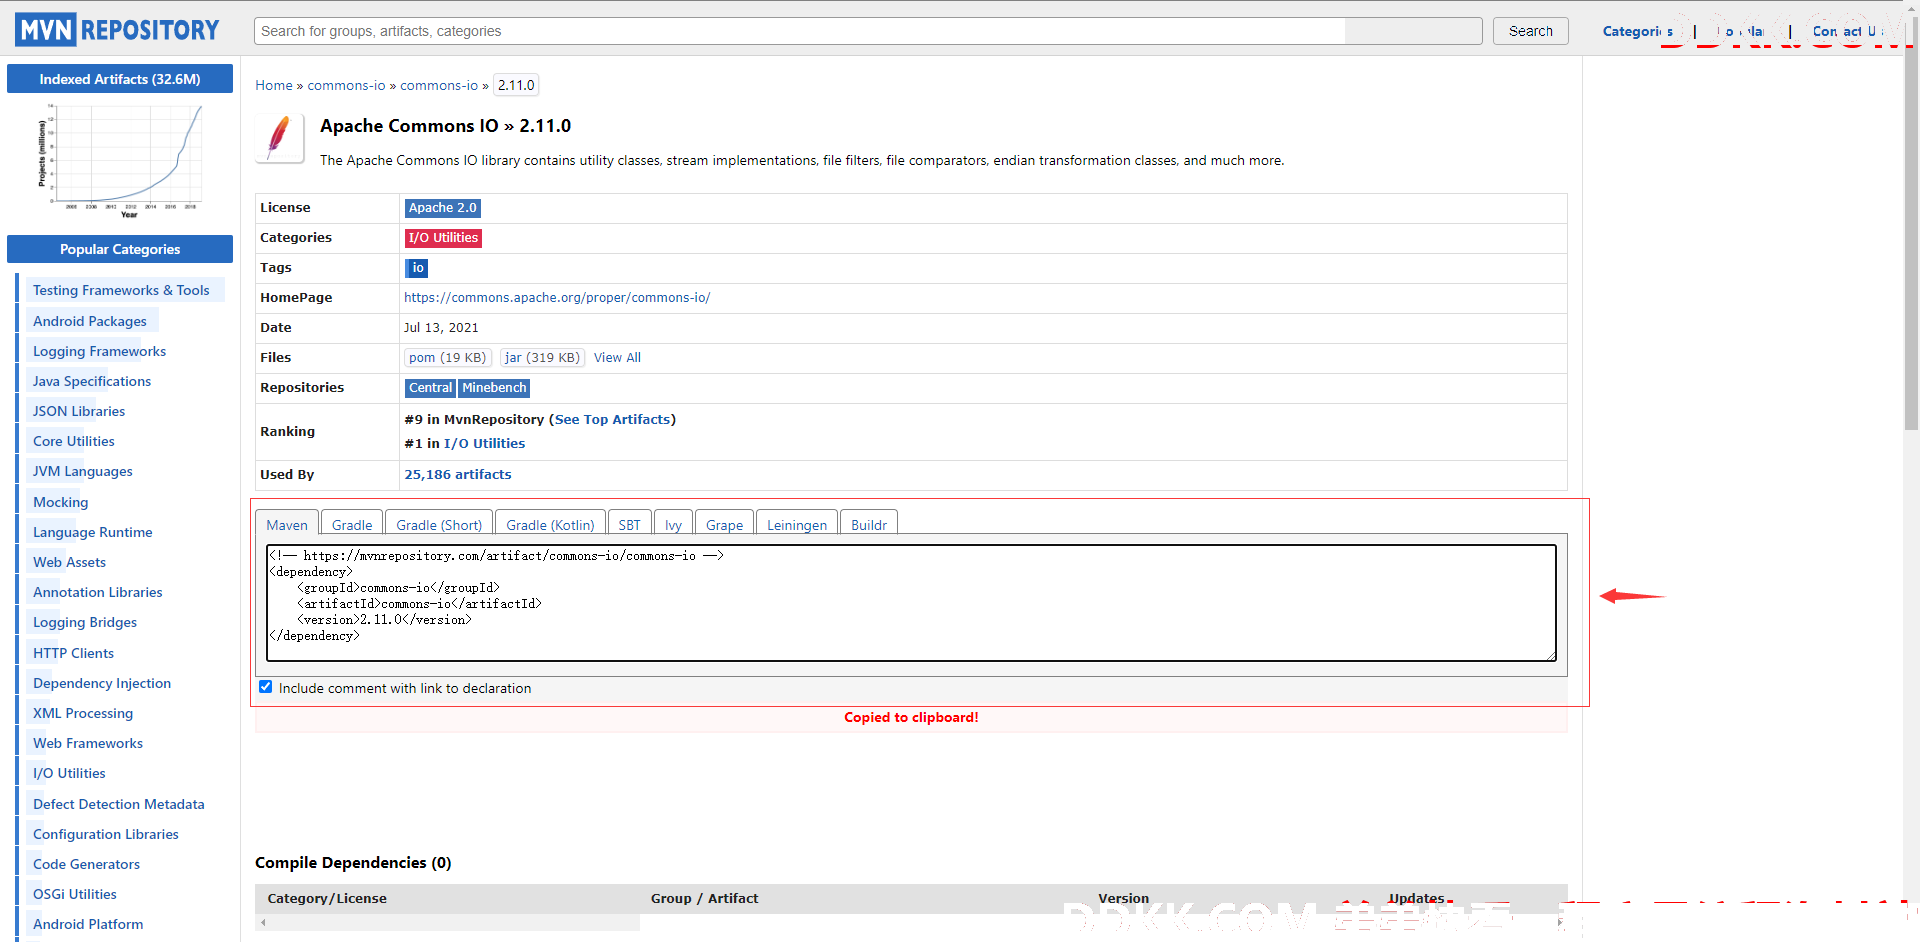Viewport: 1920px width, 942px height.
Task: Open Defect Detection Metadata category
Action: click(x=119, y=804)
